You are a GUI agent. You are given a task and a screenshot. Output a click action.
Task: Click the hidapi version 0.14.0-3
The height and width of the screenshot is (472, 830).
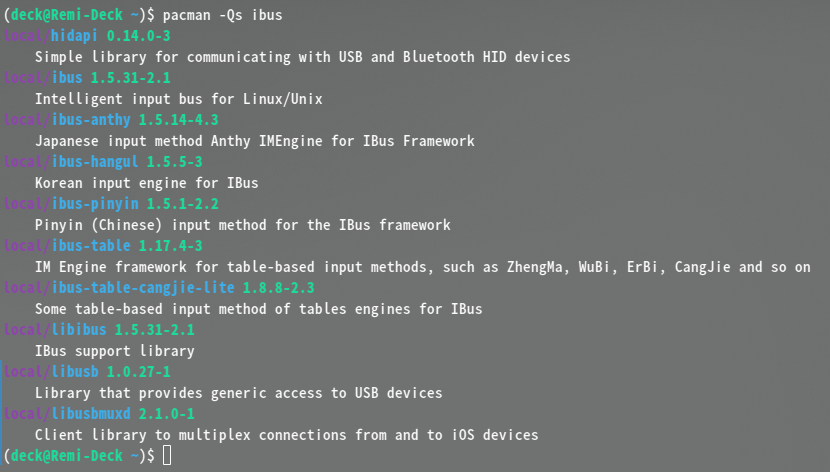coord(139,36)
